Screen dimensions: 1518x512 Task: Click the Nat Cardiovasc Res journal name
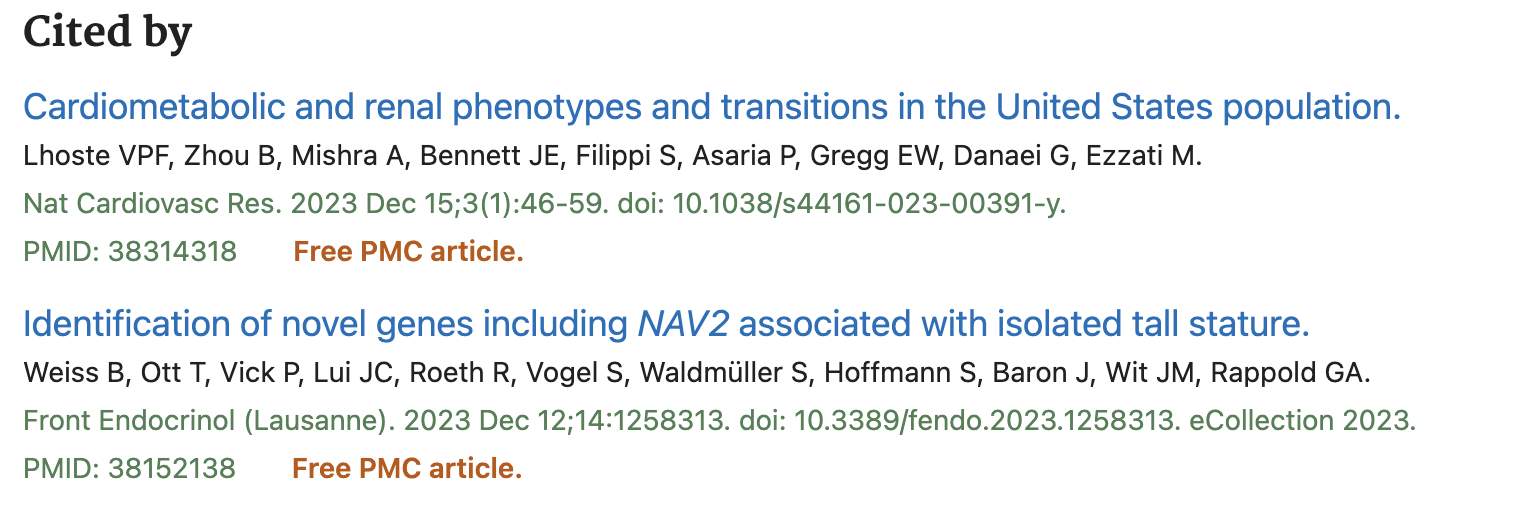click(x=151, y=204)
